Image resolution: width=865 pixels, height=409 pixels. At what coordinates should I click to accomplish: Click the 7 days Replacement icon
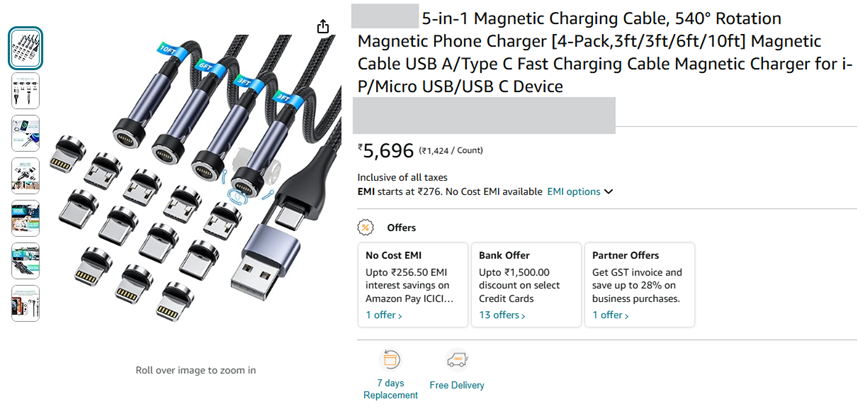390,360
